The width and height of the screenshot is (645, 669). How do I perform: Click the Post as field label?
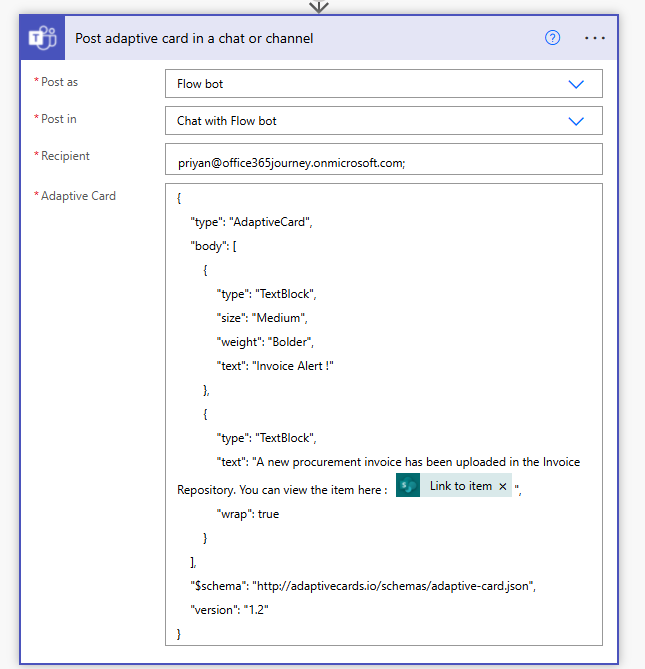pos(59,82)
